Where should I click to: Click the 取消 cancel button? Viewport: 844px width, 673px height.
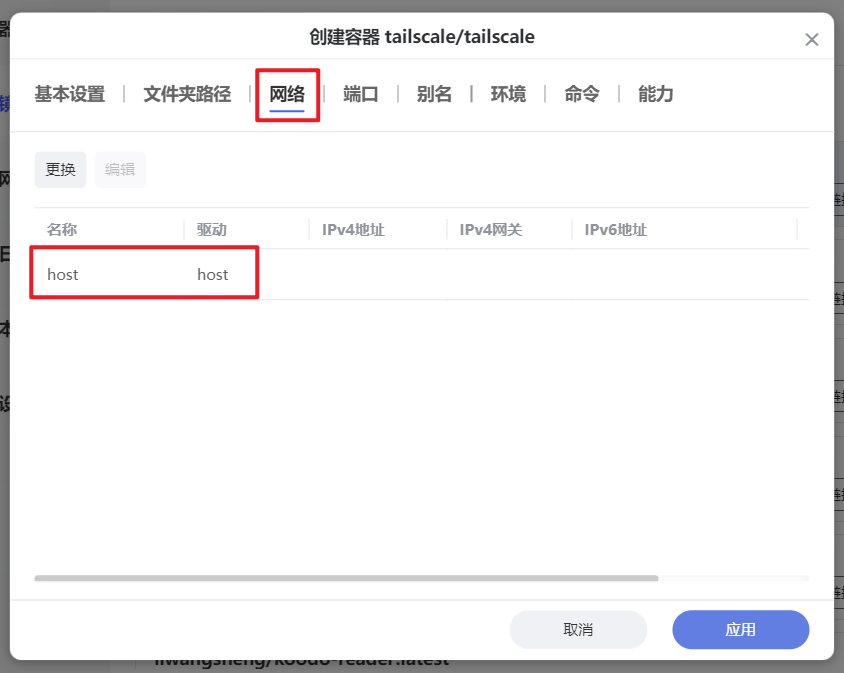coord(578,629)
